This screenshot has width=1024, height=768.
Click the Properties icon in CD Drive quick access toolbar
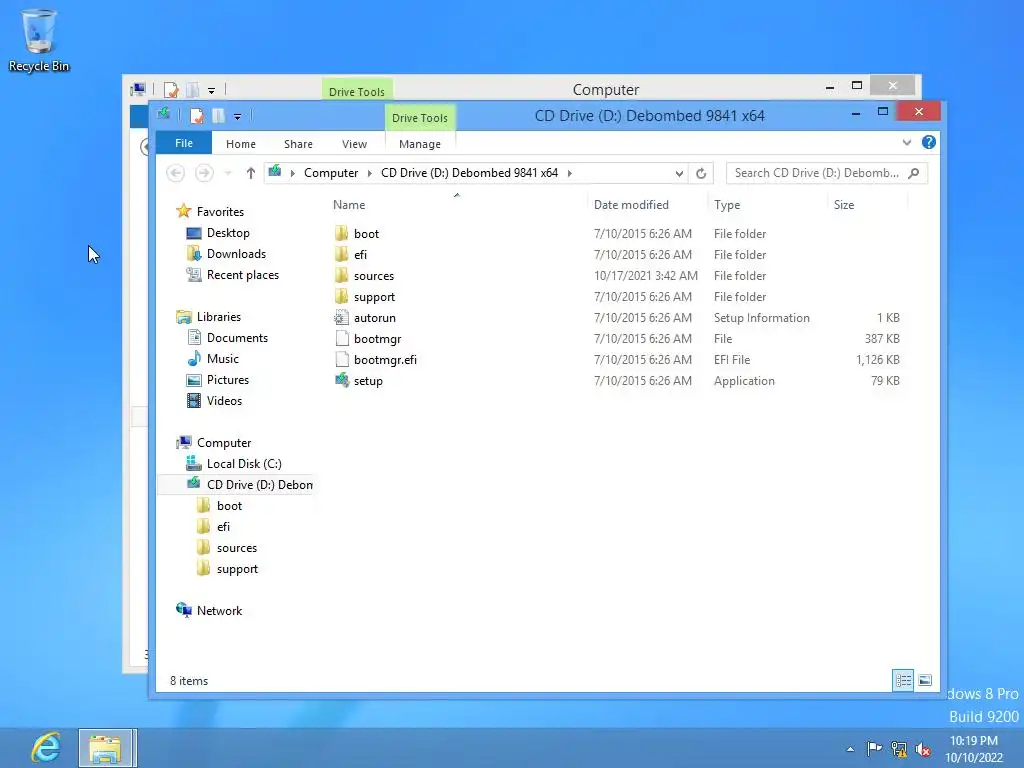click(196, 116)
